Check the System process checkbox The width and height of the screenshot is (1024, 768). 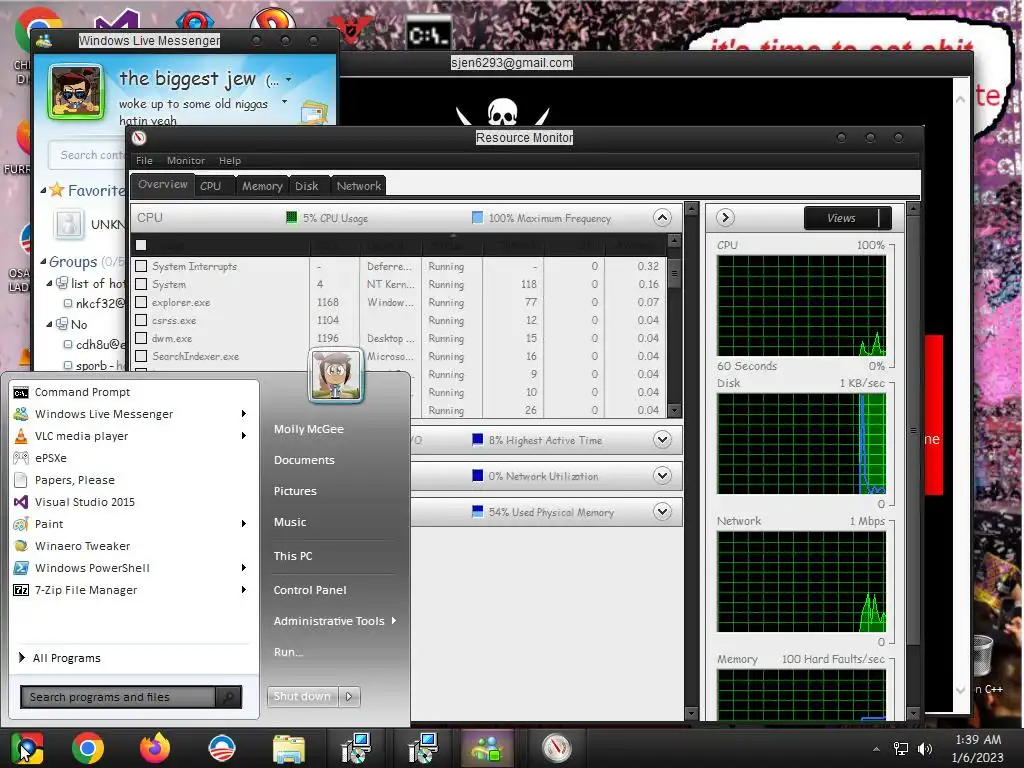click(141, 284)
